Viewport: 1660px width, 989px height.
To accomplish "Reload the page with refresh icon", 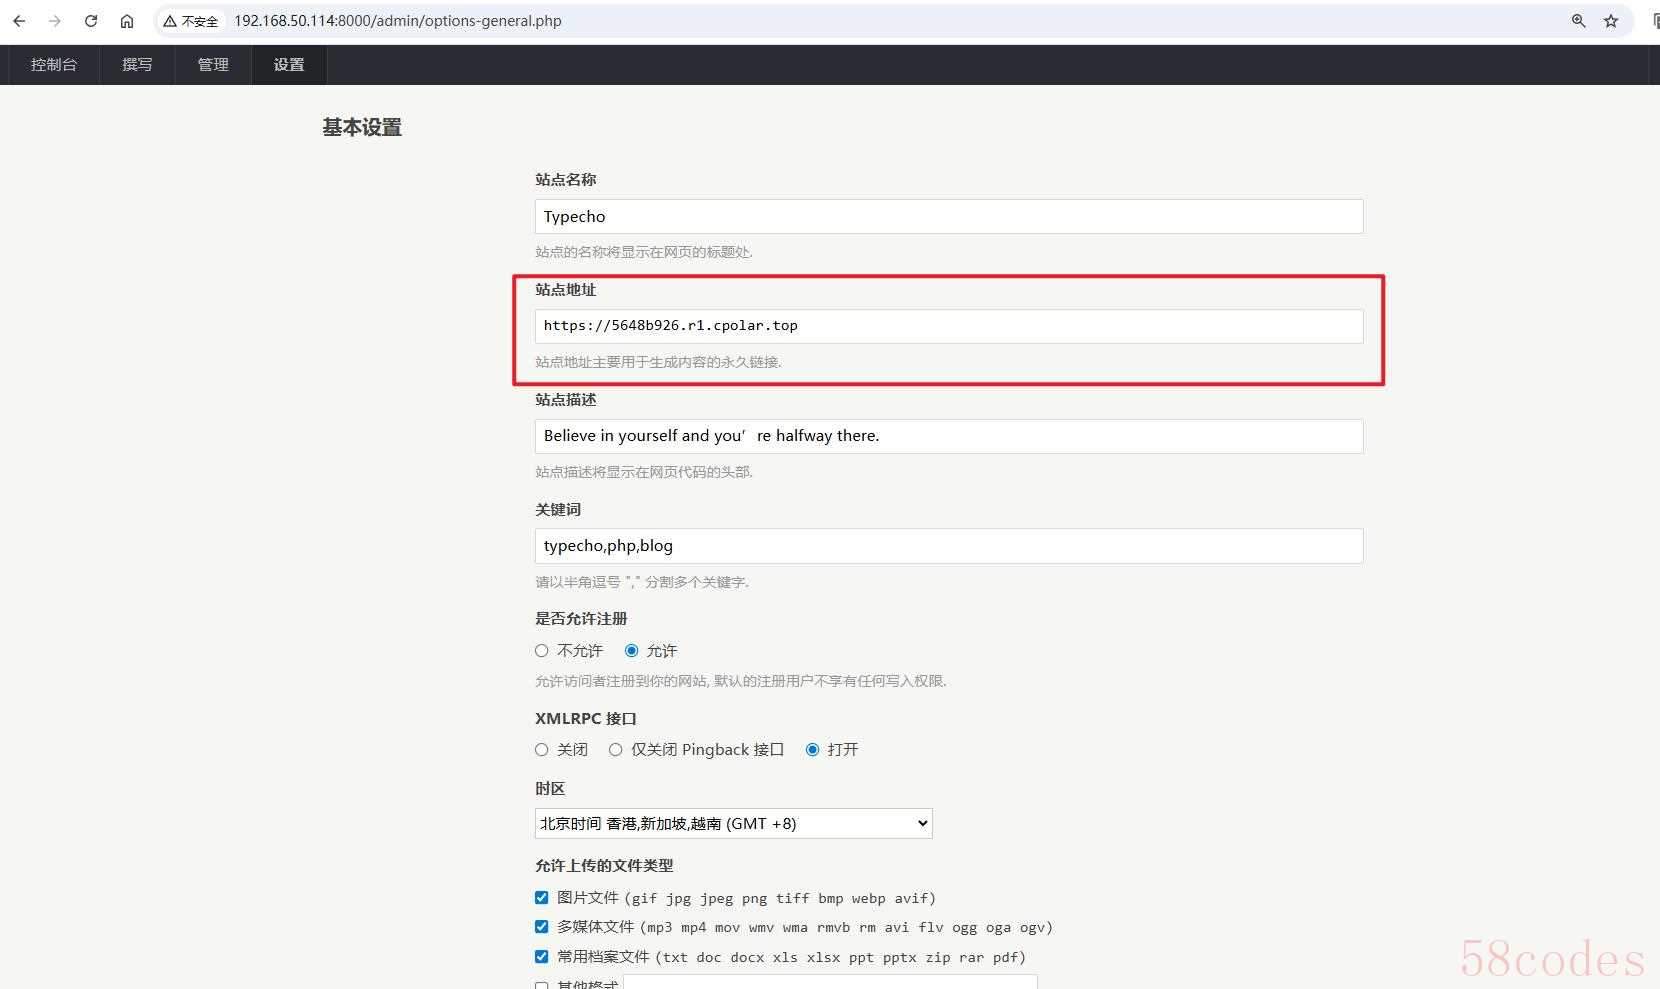I will click(x=91, y=21).
